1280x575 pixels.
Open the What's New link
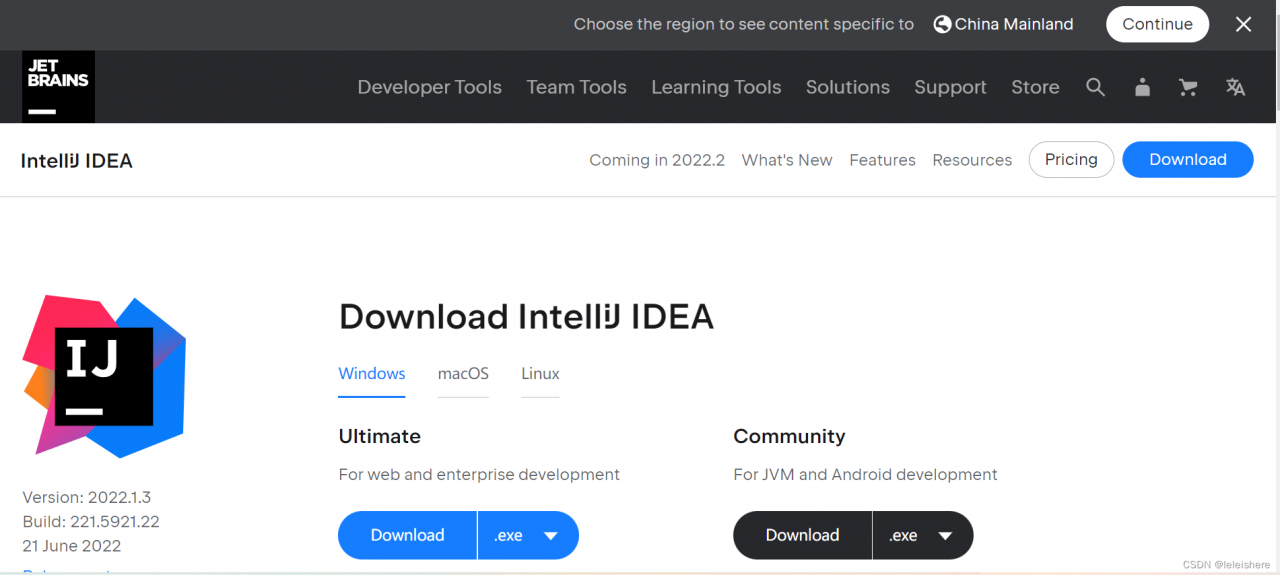click(x=787, y=160)
